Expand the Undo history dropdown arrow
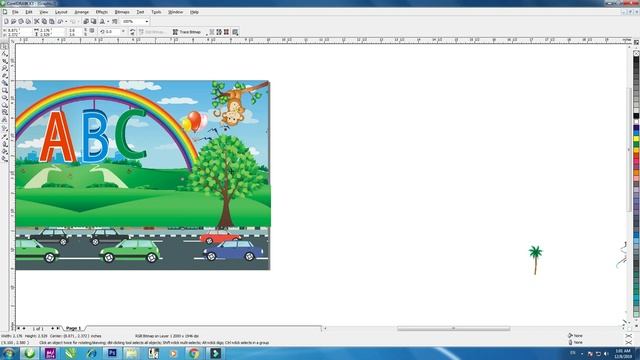The height and width of the screenshot is (360, 640). pos(66,21)
